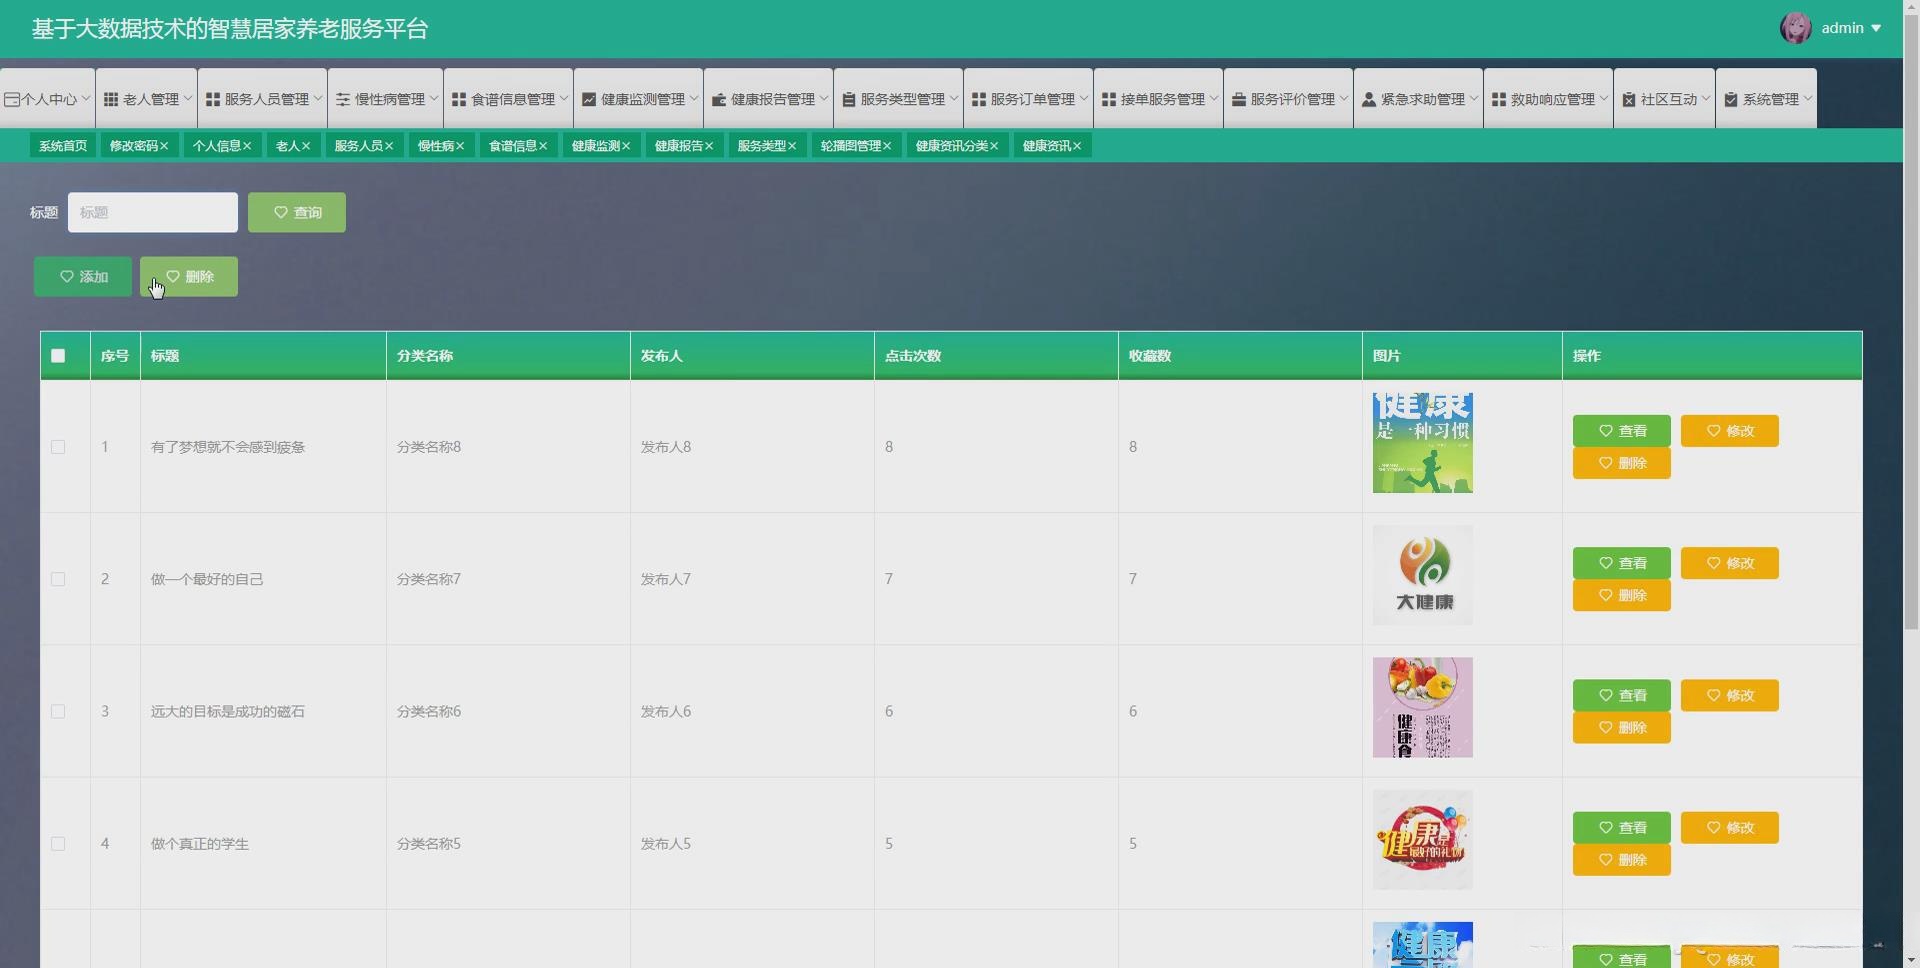Check the box for row 做个真正的学生
Screen dimensions: 1920x968
click(x=58, y=844)
